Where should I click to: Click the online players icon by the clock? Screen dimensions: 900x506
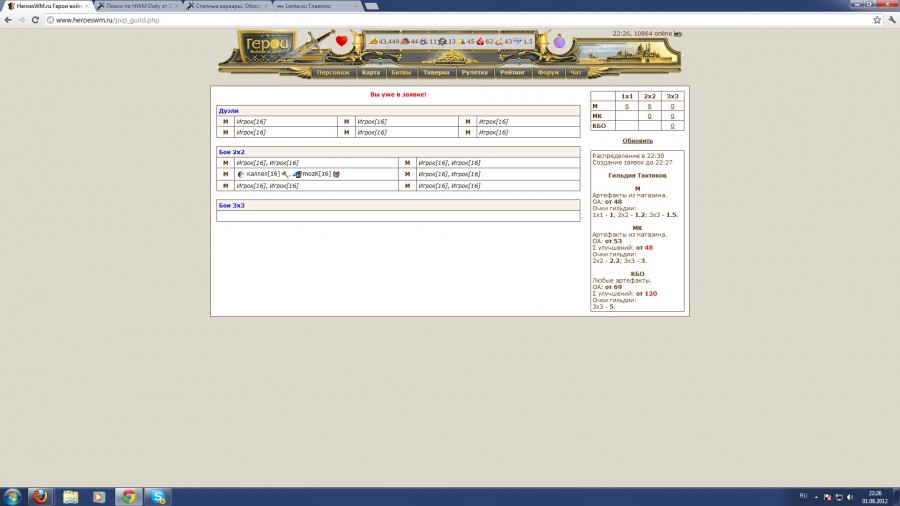click(x=678, y=34)
